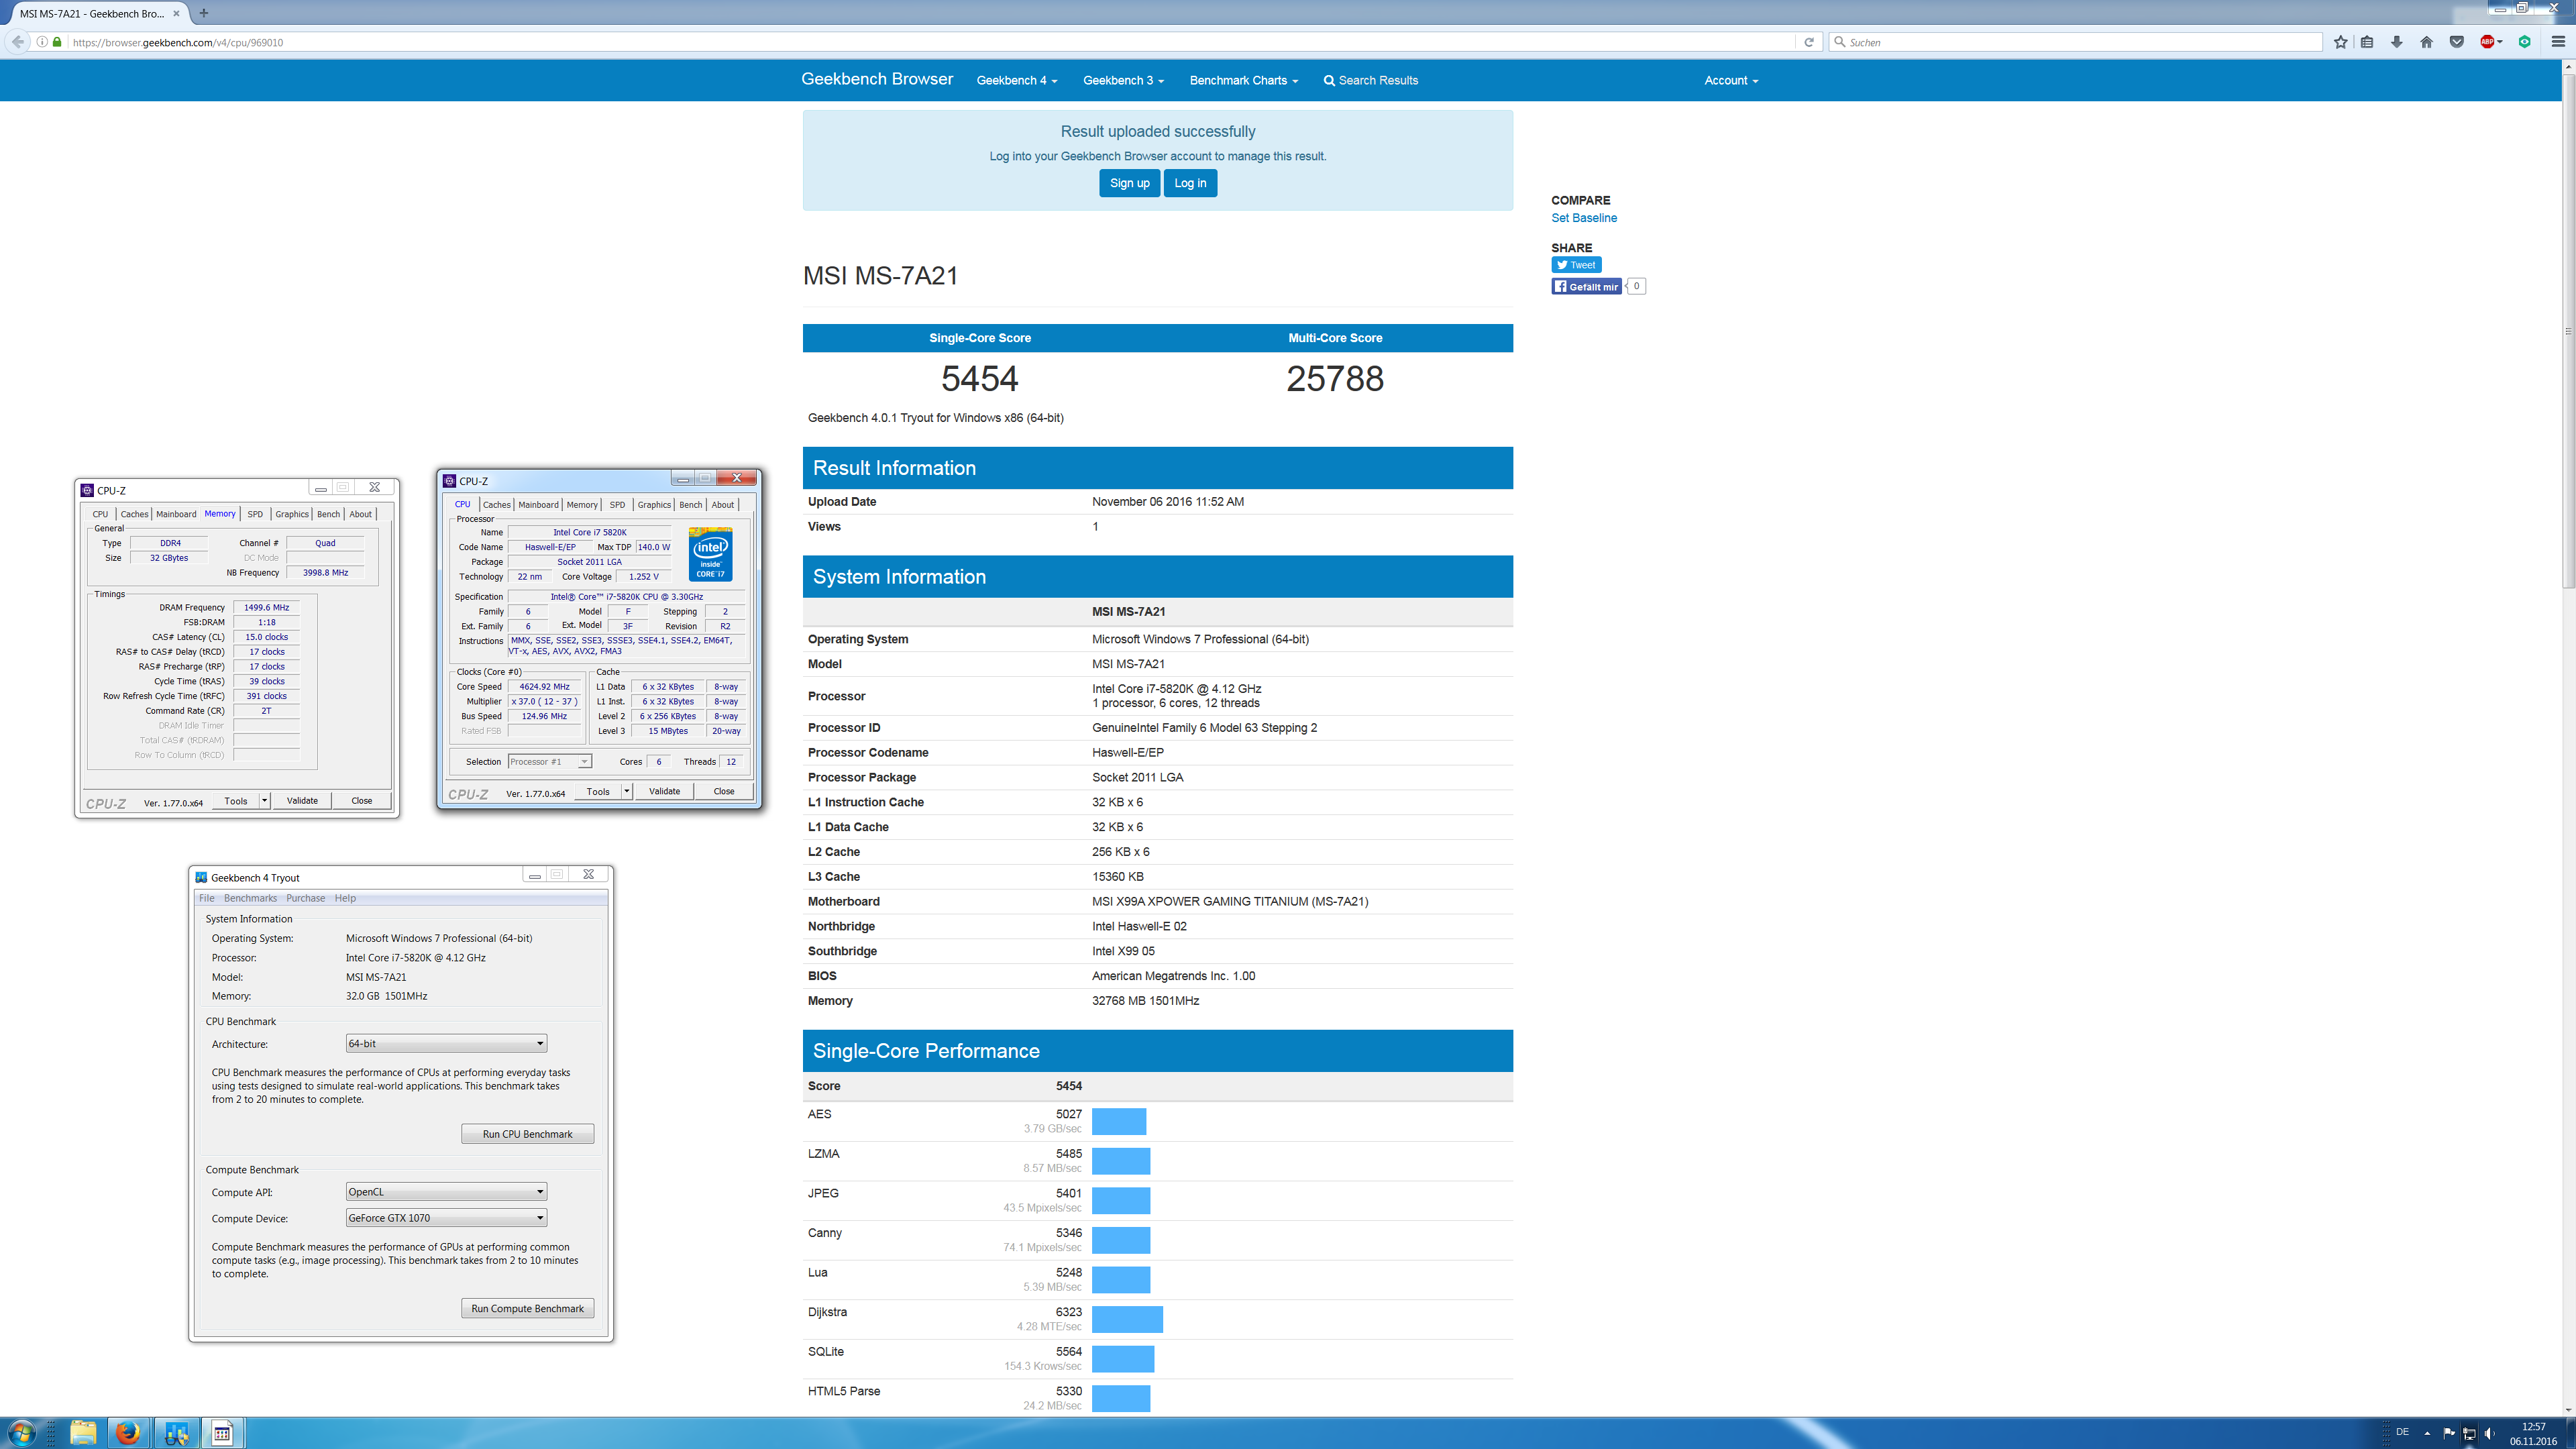Open the Architecture 64-bit dropdown
The image size is (2576, 1449).
tap(446, 1043)
